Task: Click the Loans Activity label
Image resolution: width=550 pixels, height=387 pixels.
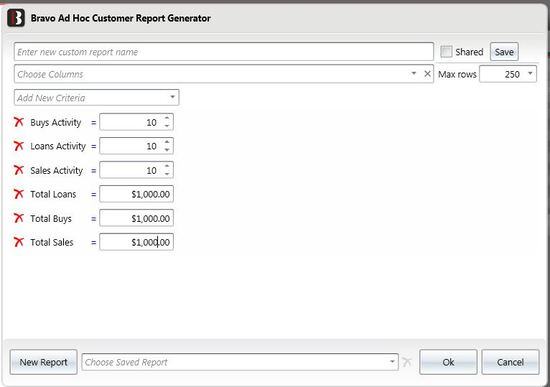Action: (58, 146)
